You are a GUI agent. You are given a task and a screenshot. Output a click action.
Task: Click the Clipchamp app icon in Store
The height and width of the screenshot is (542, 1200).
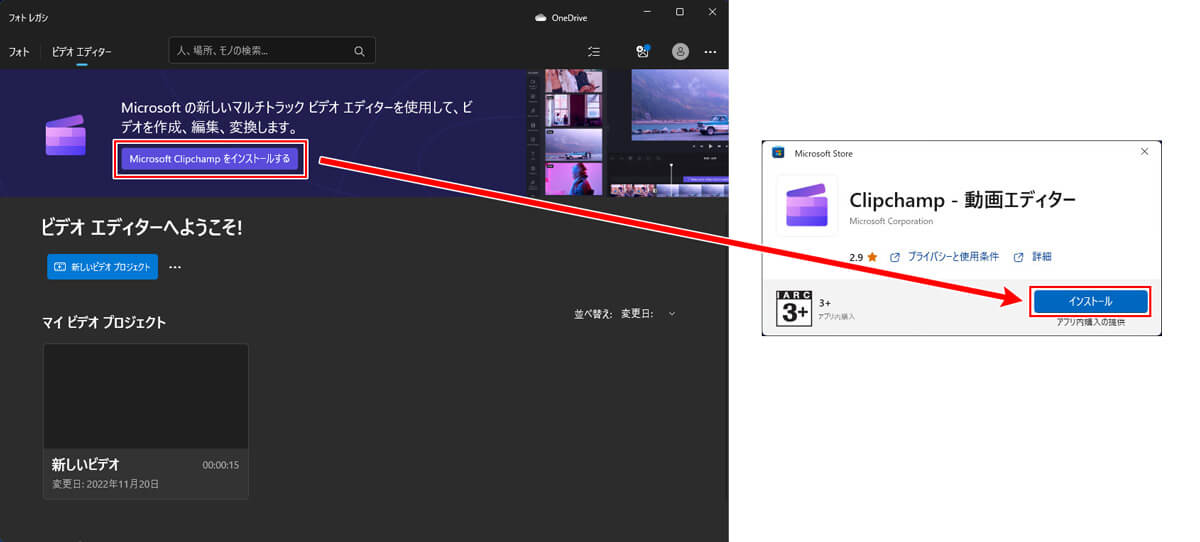coord(808,207)
